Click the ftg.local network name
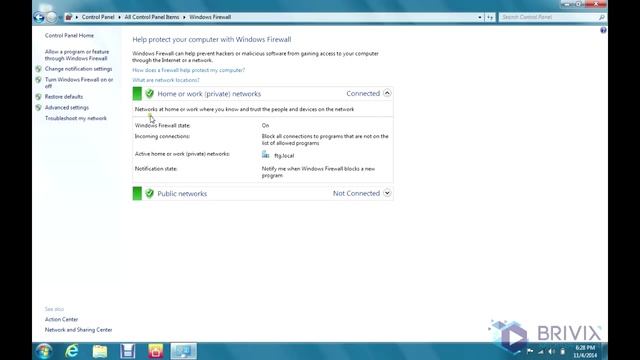This screenshot has width=640, height=360. click(x=284, y=156)
